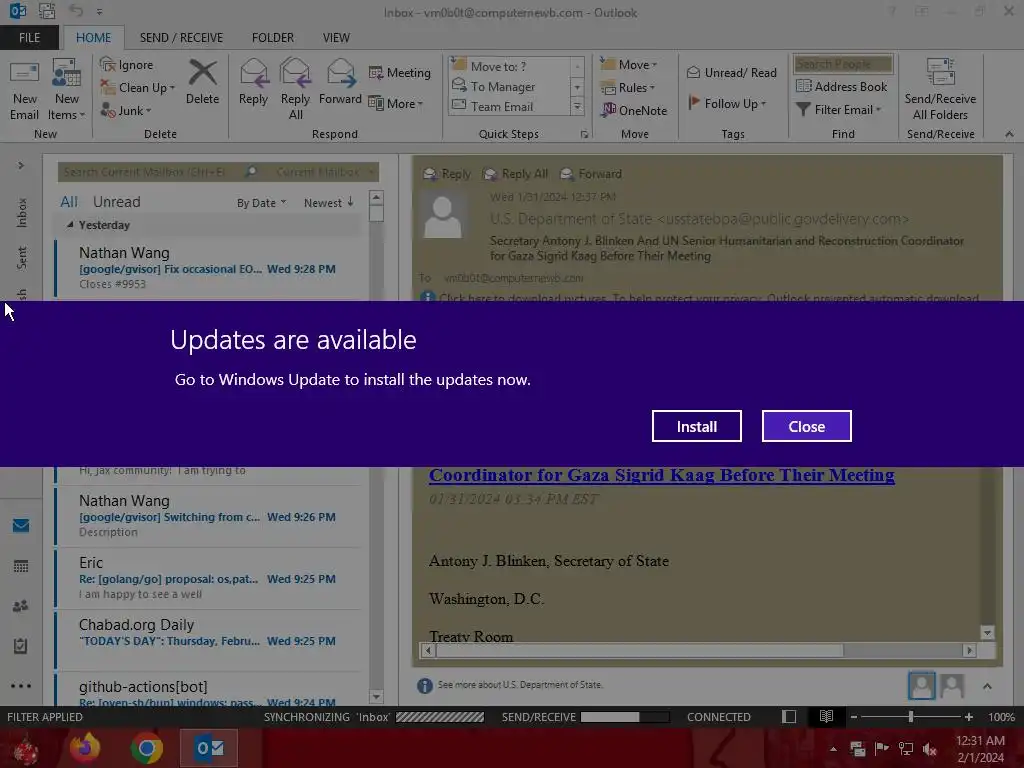Click the Install button in the update banner
Screen dimensions: 1024x768
tap(696, 426)
